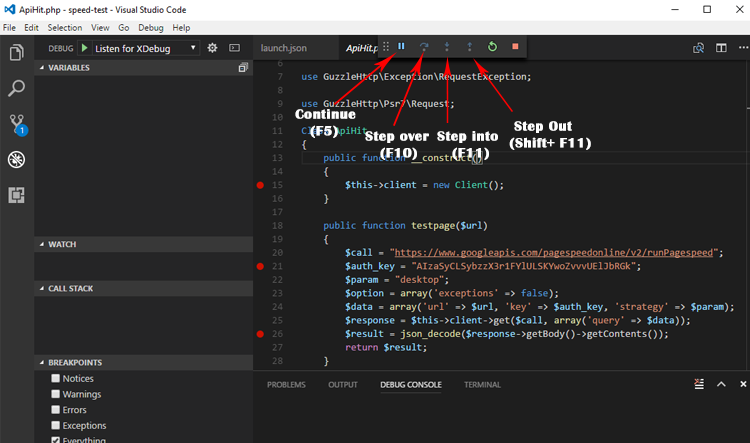The height and width of the screenshot is (443, 750).
Task: Open the Explorer view in activity bar
Action: point(16,53)
